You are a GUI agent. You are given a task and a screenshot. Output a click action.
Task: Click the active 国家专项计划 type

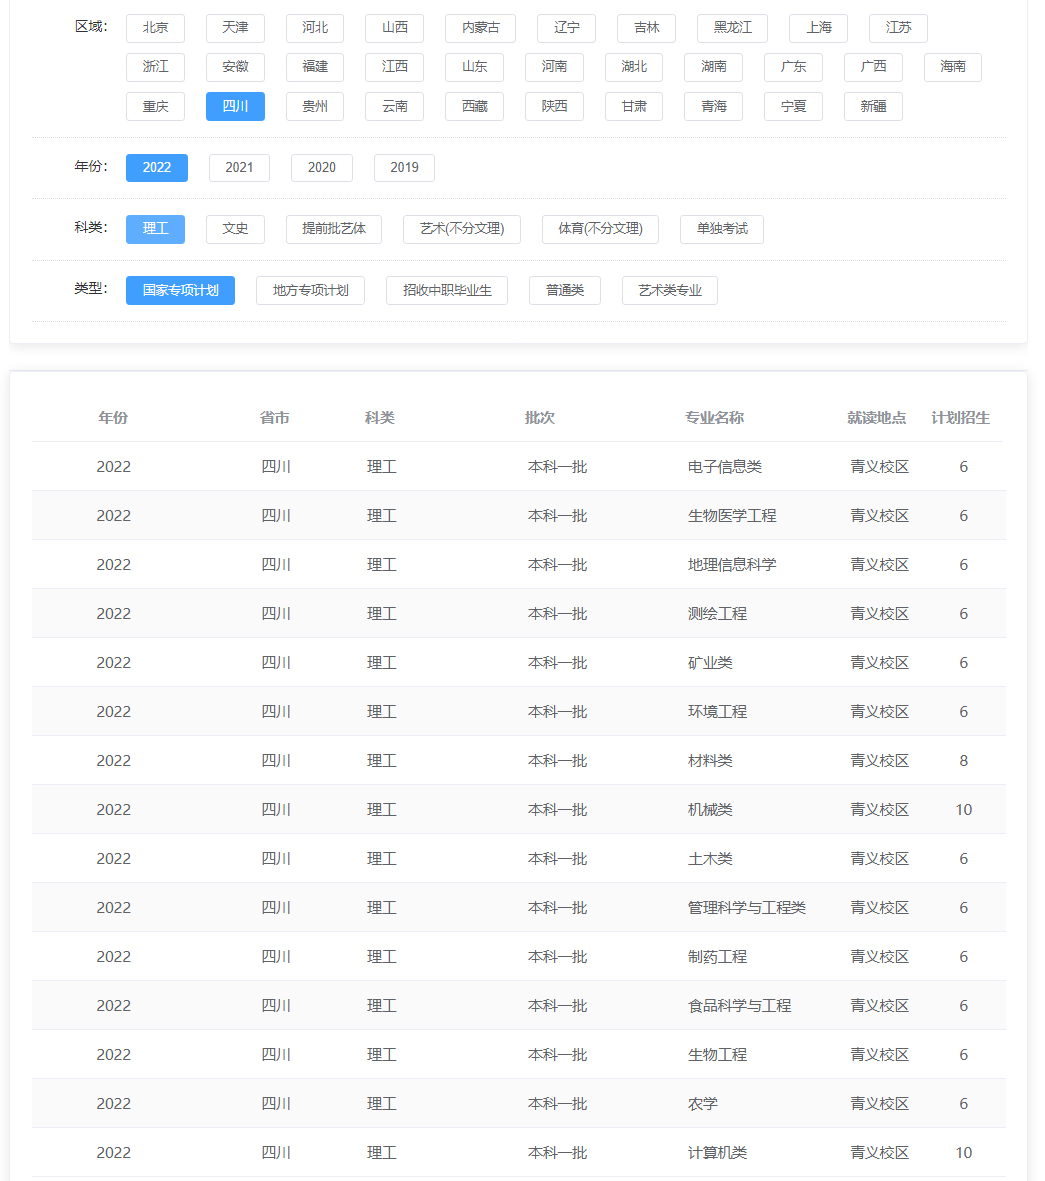click(x=180, y=291)
